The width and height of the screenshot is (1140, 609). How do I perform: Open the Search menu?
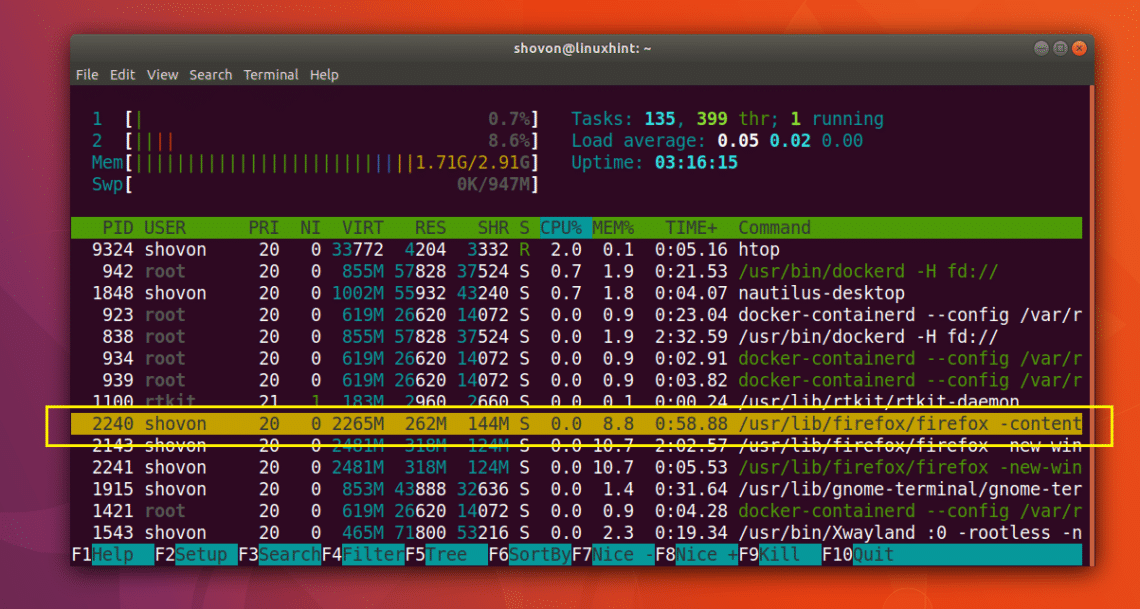pos(211,75)
